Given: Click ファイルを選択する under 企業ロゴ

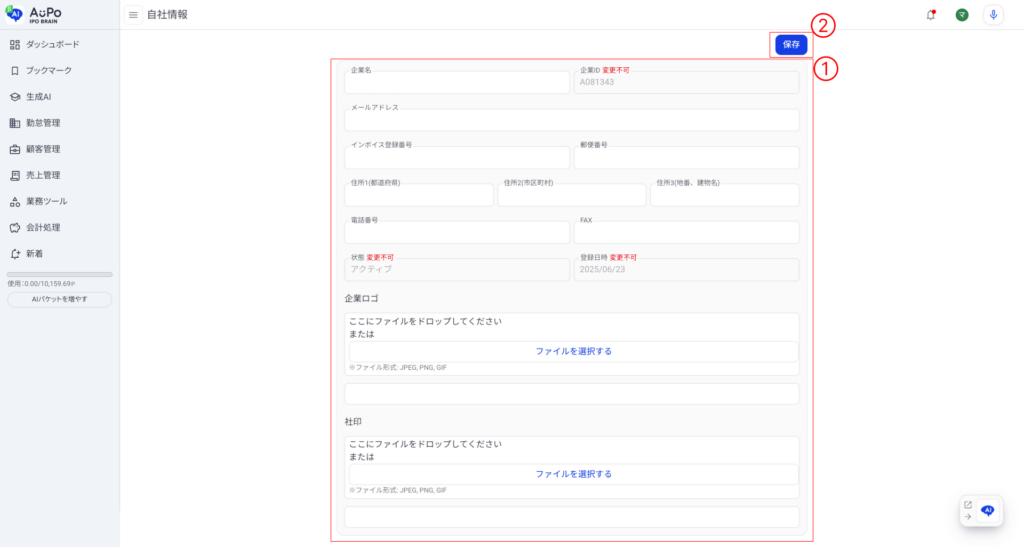Looking at the screenshot, I should tap(573, 352).
